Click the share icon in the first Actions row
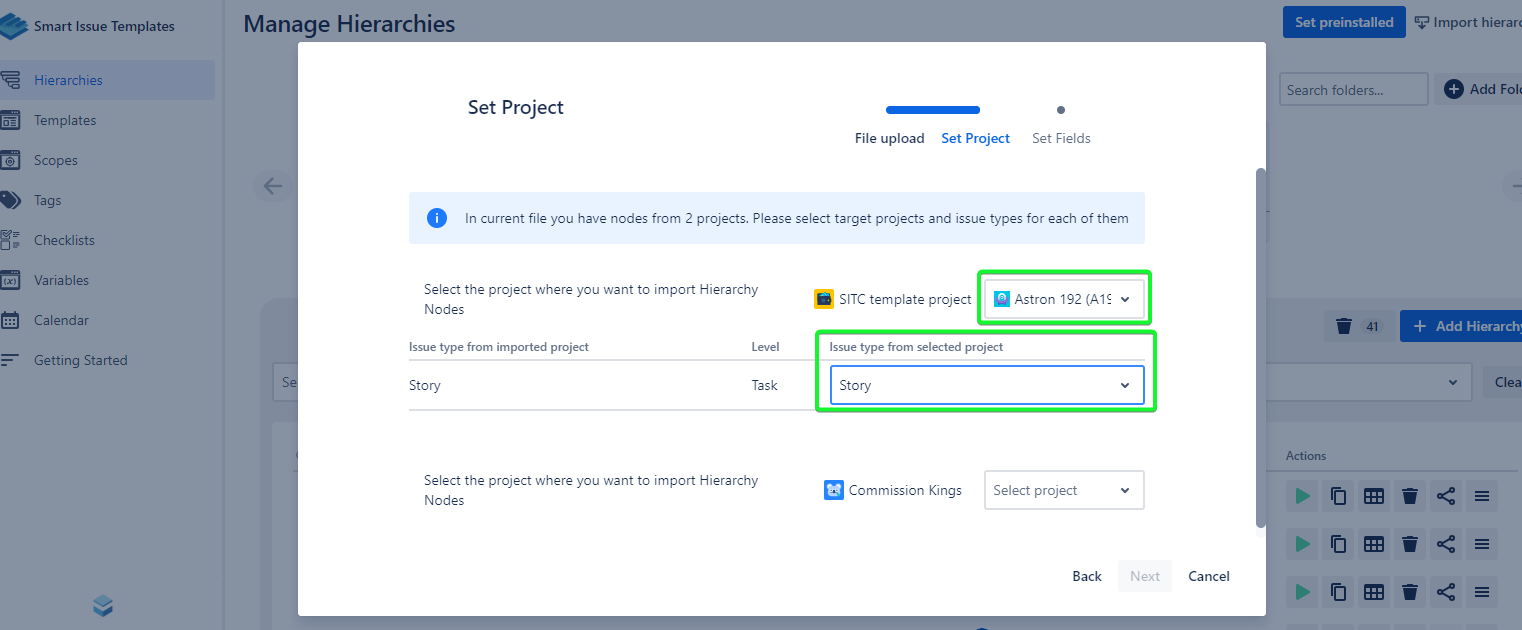The width and height of the screenshot is (1522, 630). 1446,496
